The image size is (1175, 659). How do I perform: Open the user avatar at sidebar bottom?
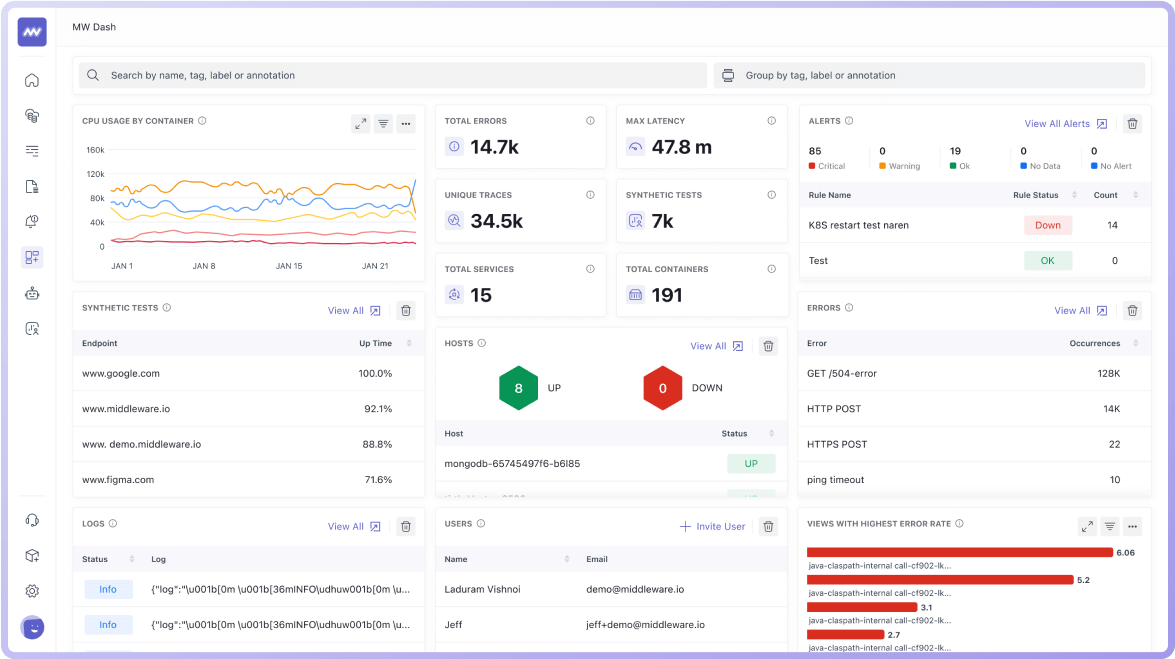[x=32, y=627]
